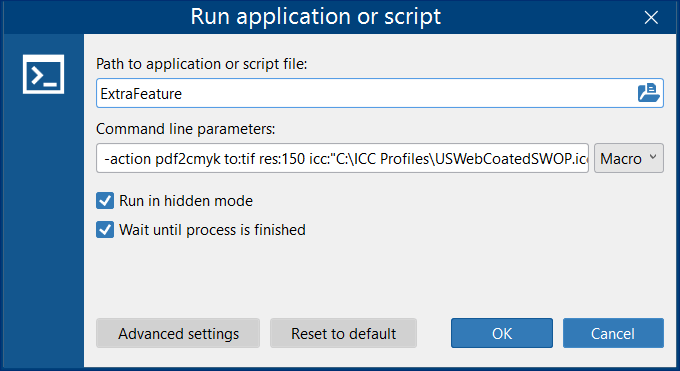Screen dimensions: 680x371
Task: Click the 'Path to application or script file' label
Action: (x=201, y=64)
